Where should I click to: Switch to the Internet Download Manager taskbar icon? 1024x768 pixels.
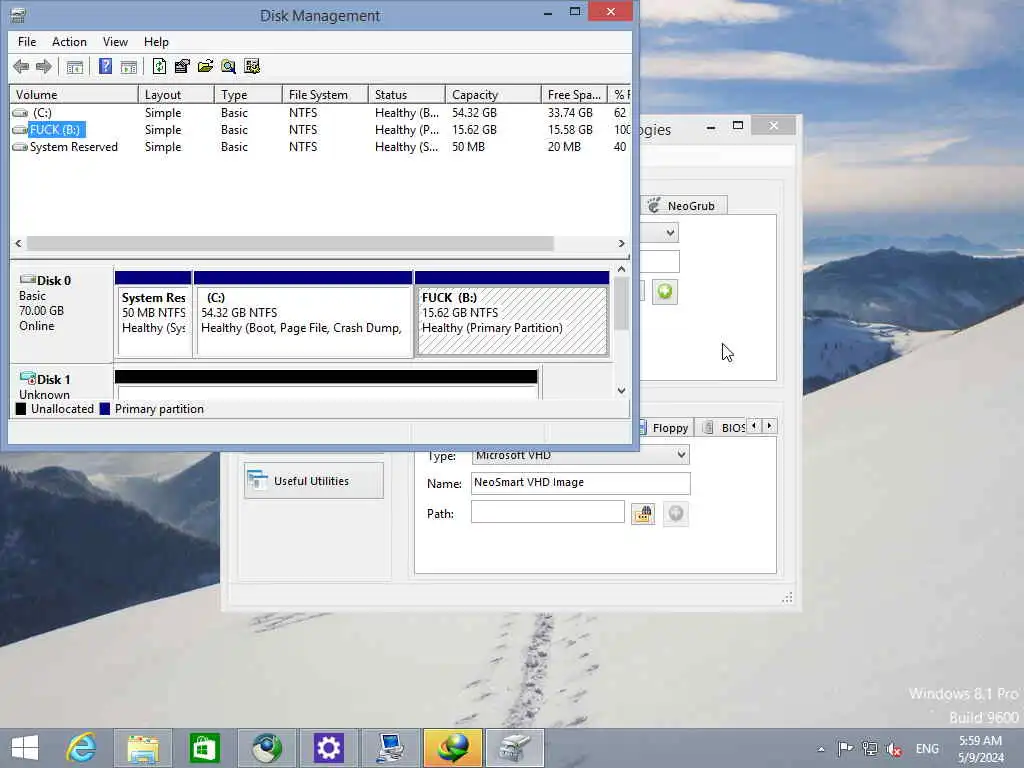coord(453,748)
